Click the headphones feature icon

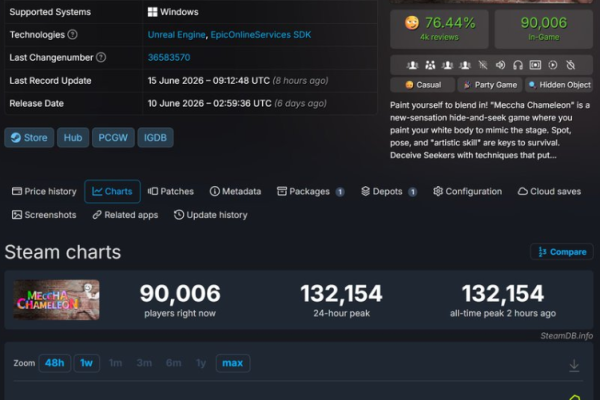[x=518, y=65]
